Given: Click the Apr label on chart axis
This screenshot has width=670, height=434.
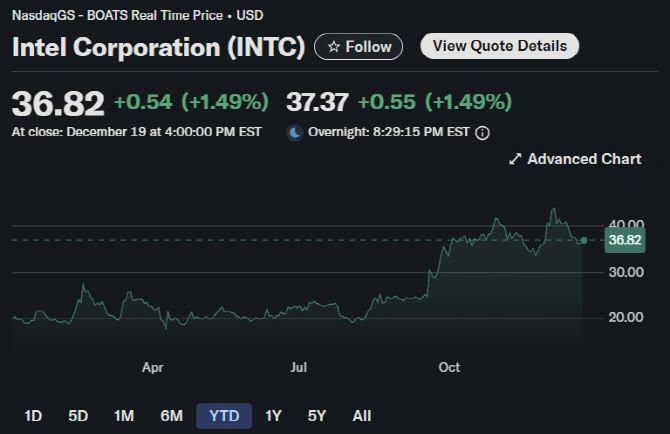Looking at the screenshot, I should pos(152,368).
